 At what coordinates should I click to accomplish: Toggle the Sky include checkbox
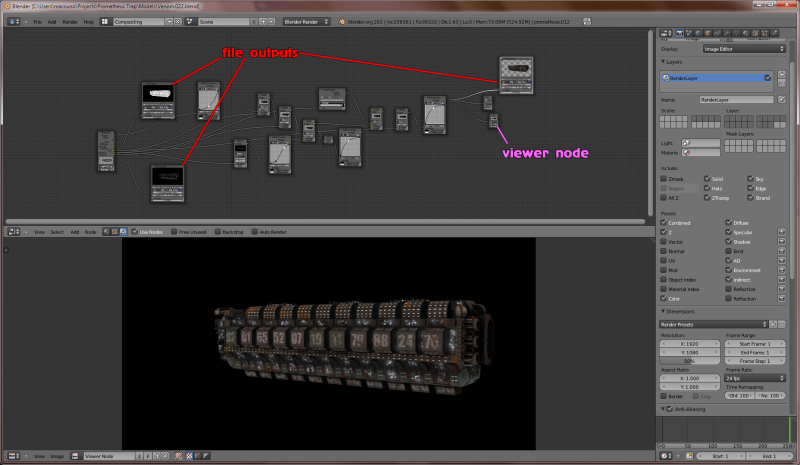pos(750,179)
